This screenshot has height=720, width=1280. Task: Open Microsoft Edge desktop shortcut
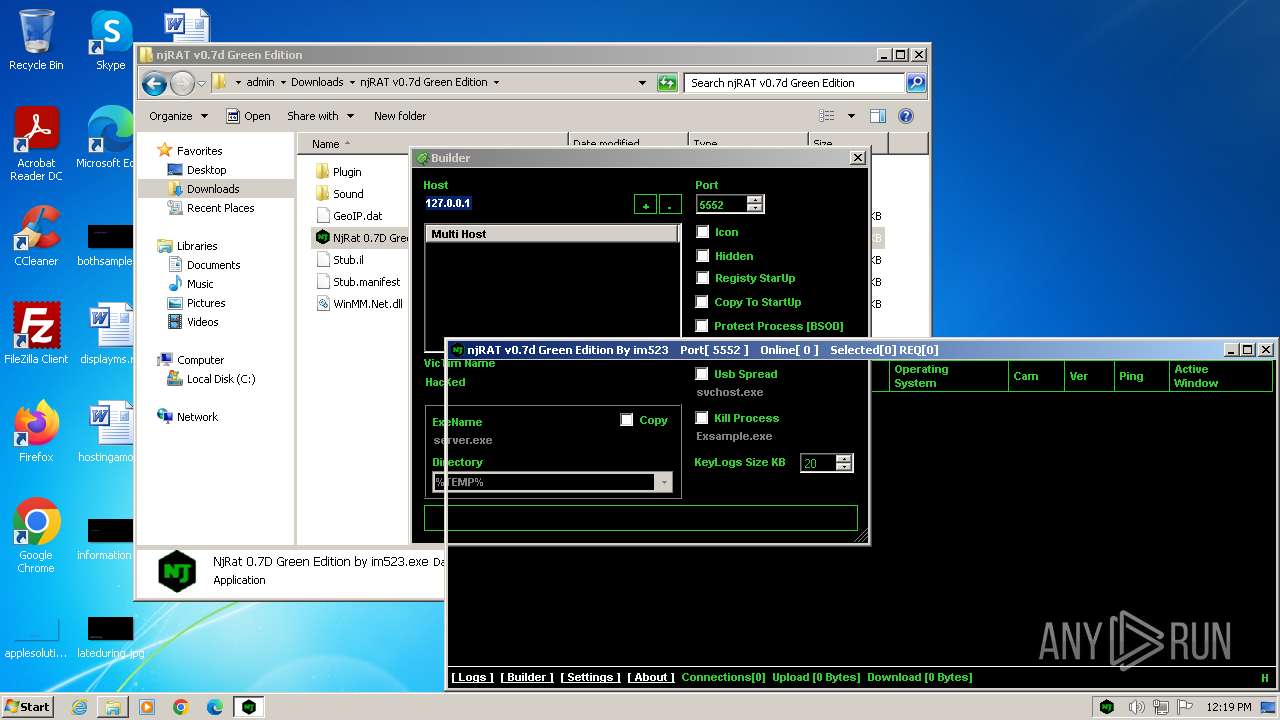[110, 138]
